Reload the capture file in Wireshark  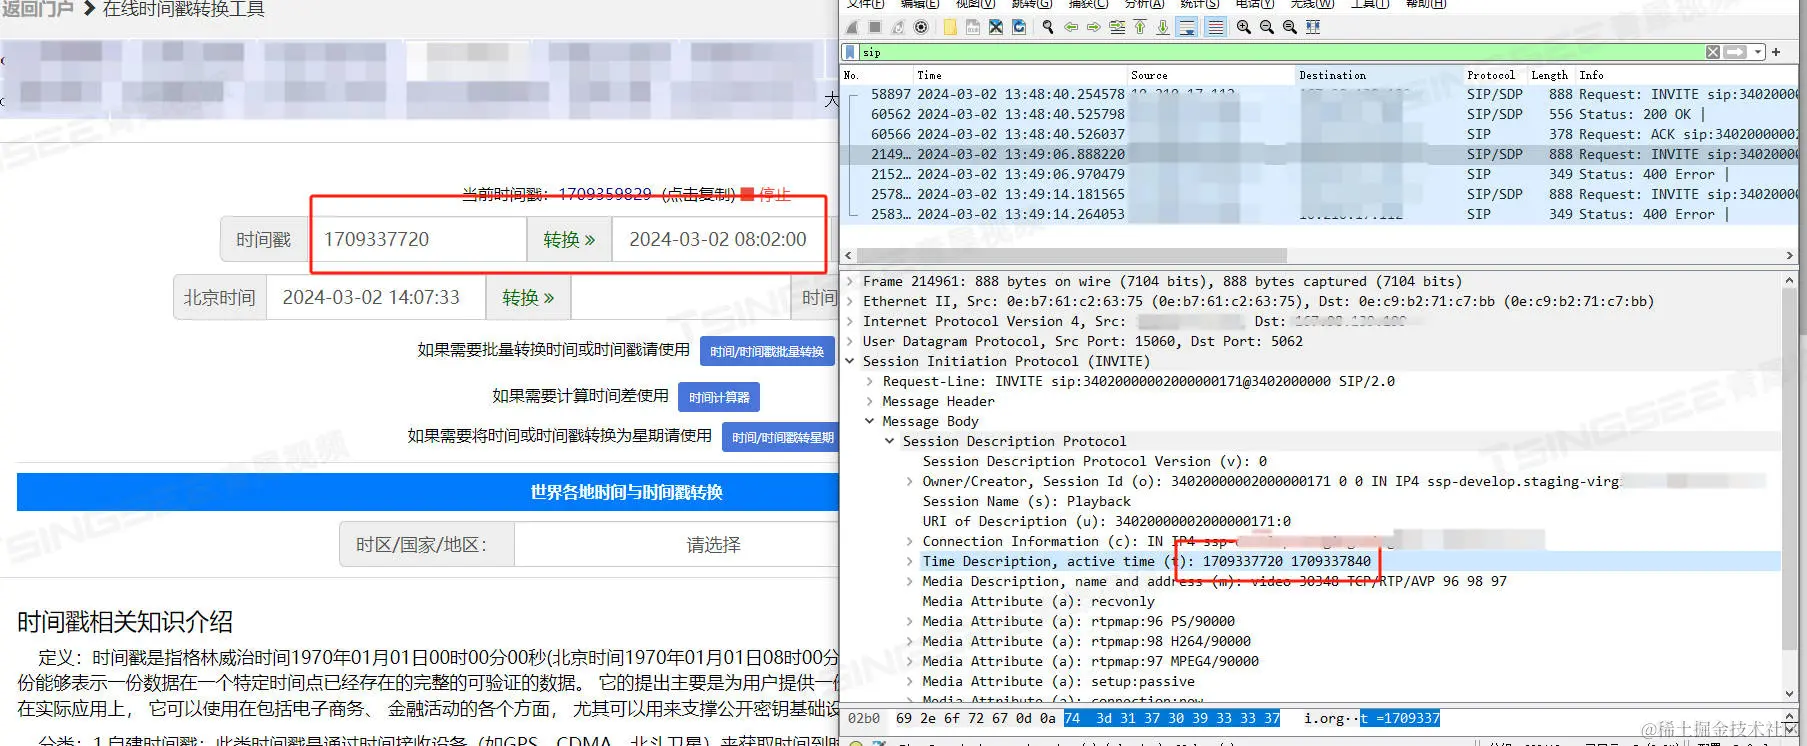point(1019,27)
